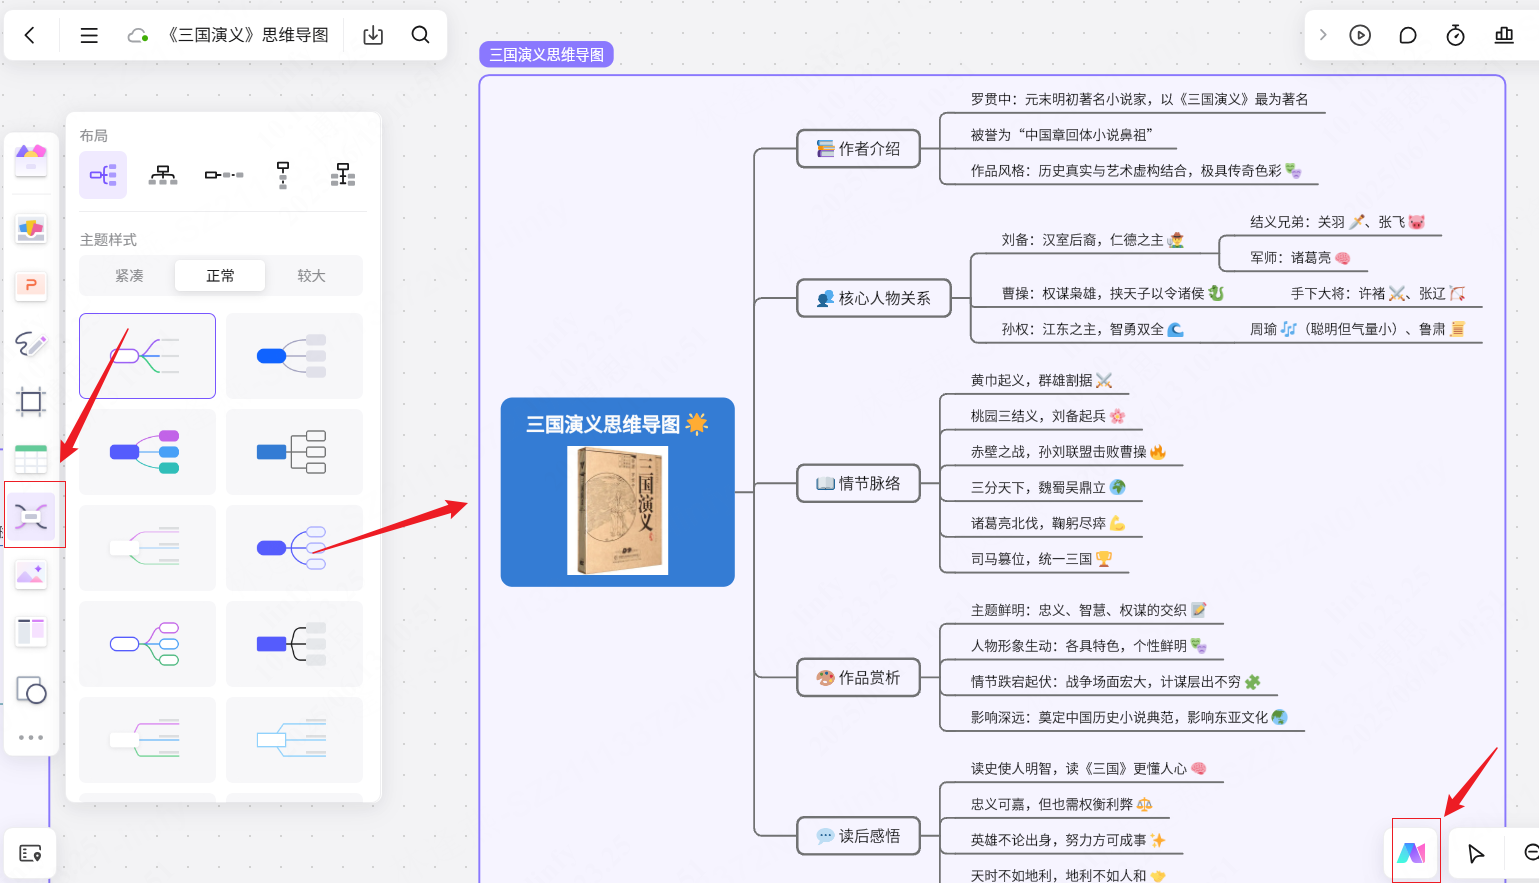Click the 孙权：江东之主 node
This screenshot has width=1539, height=883.
tap(1092, 329)
